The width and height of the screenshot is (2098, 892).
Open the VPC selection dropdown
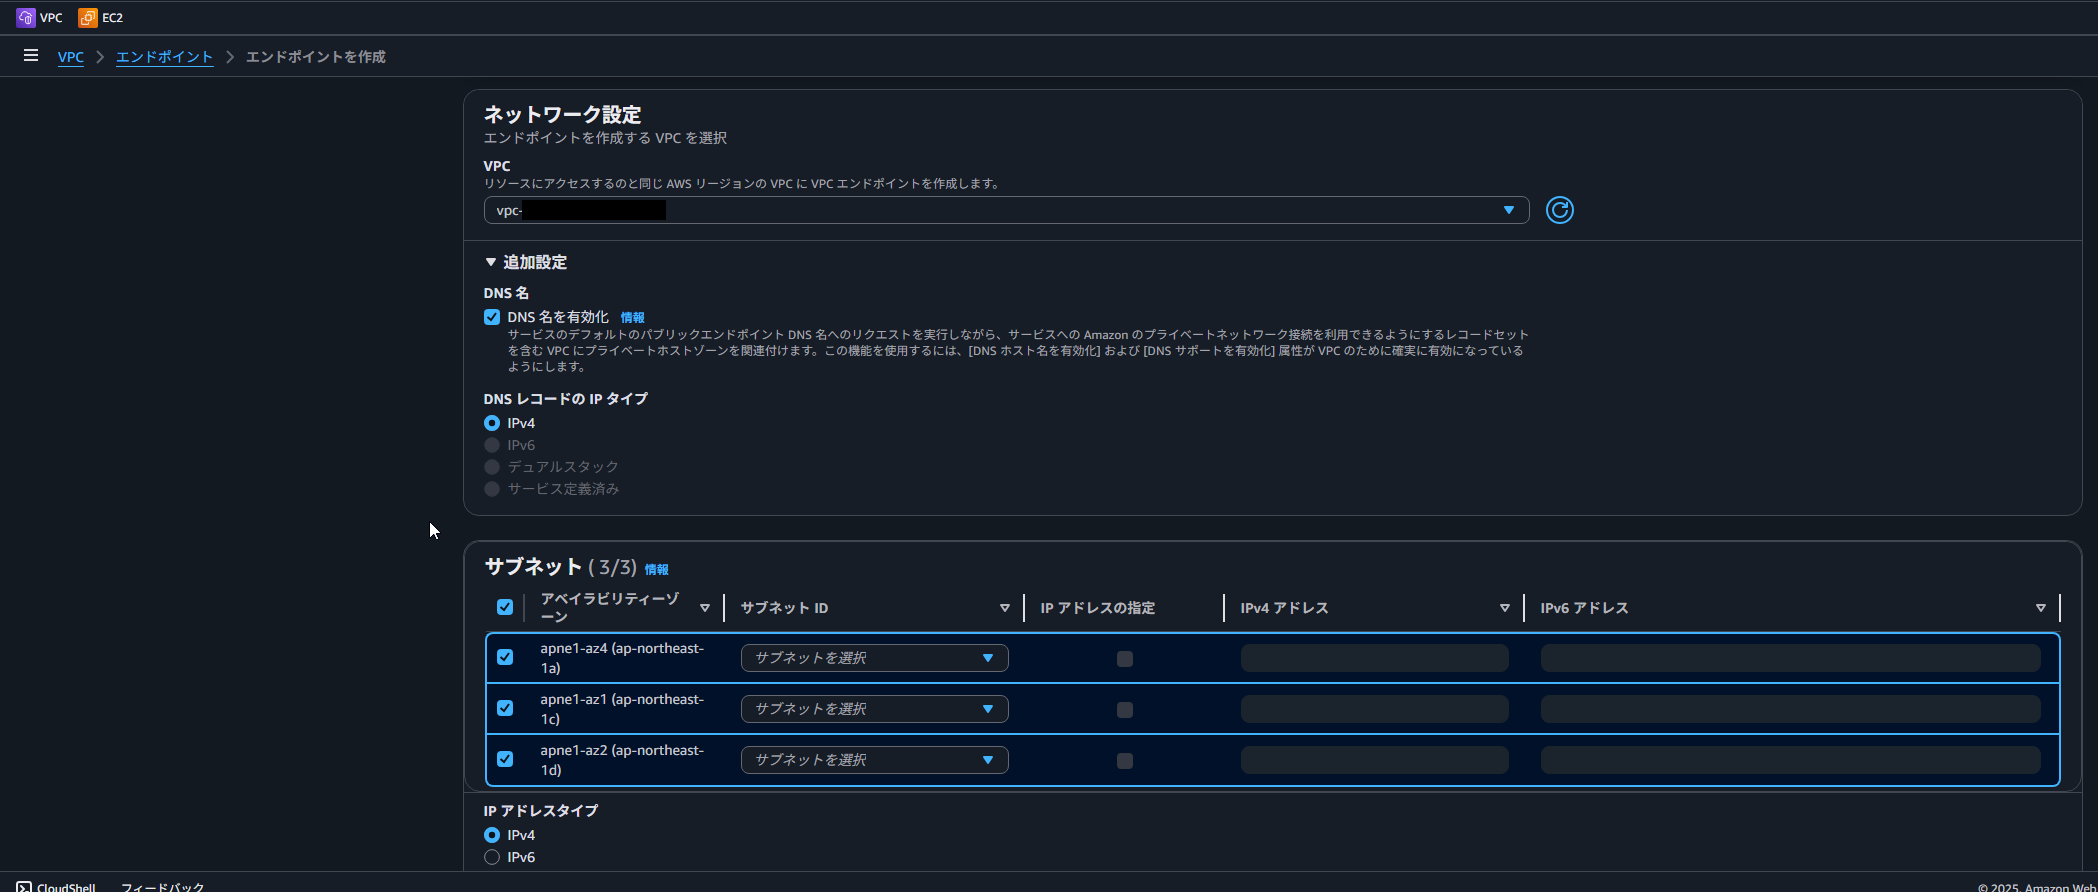tap(1006, 210)
